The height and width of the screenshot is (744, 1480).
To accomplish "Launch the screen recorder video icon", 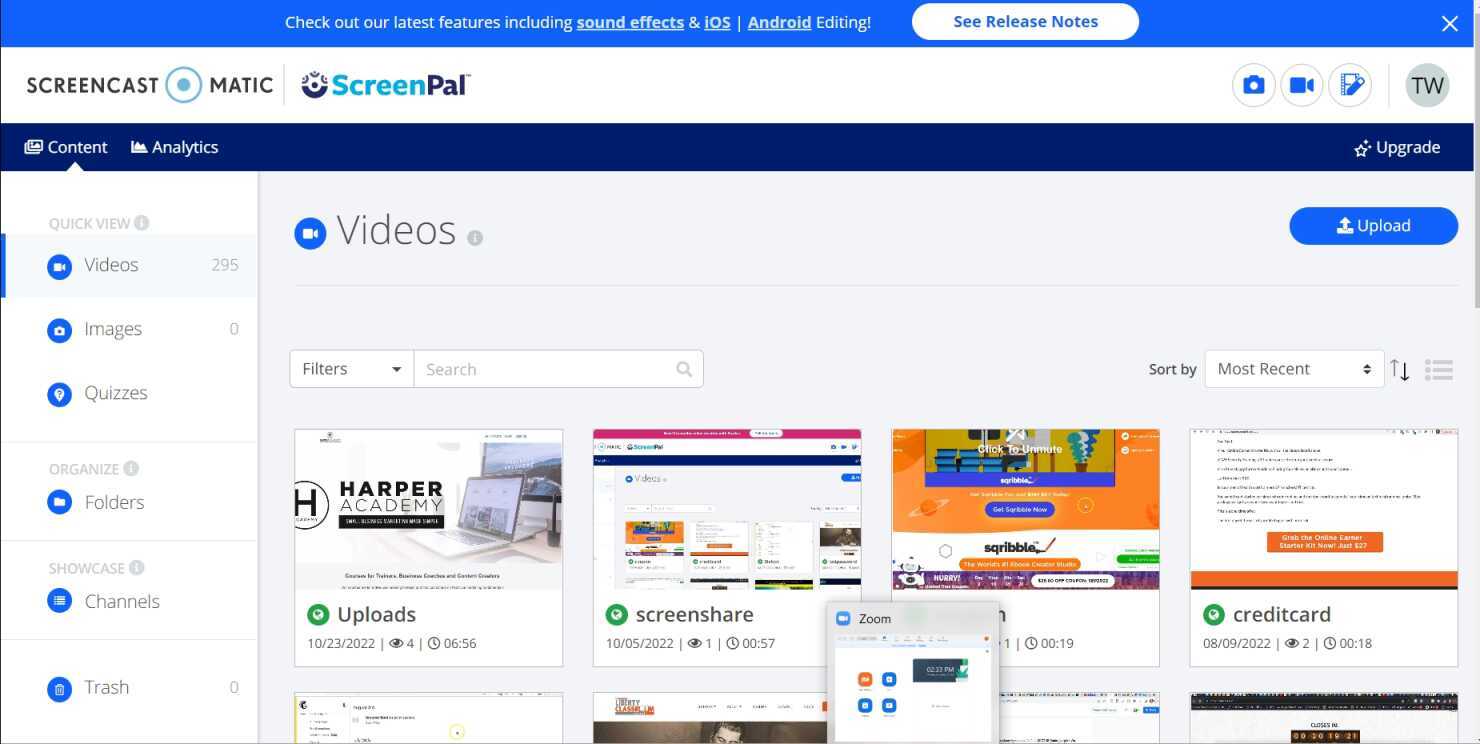I will coord(1301,85).
